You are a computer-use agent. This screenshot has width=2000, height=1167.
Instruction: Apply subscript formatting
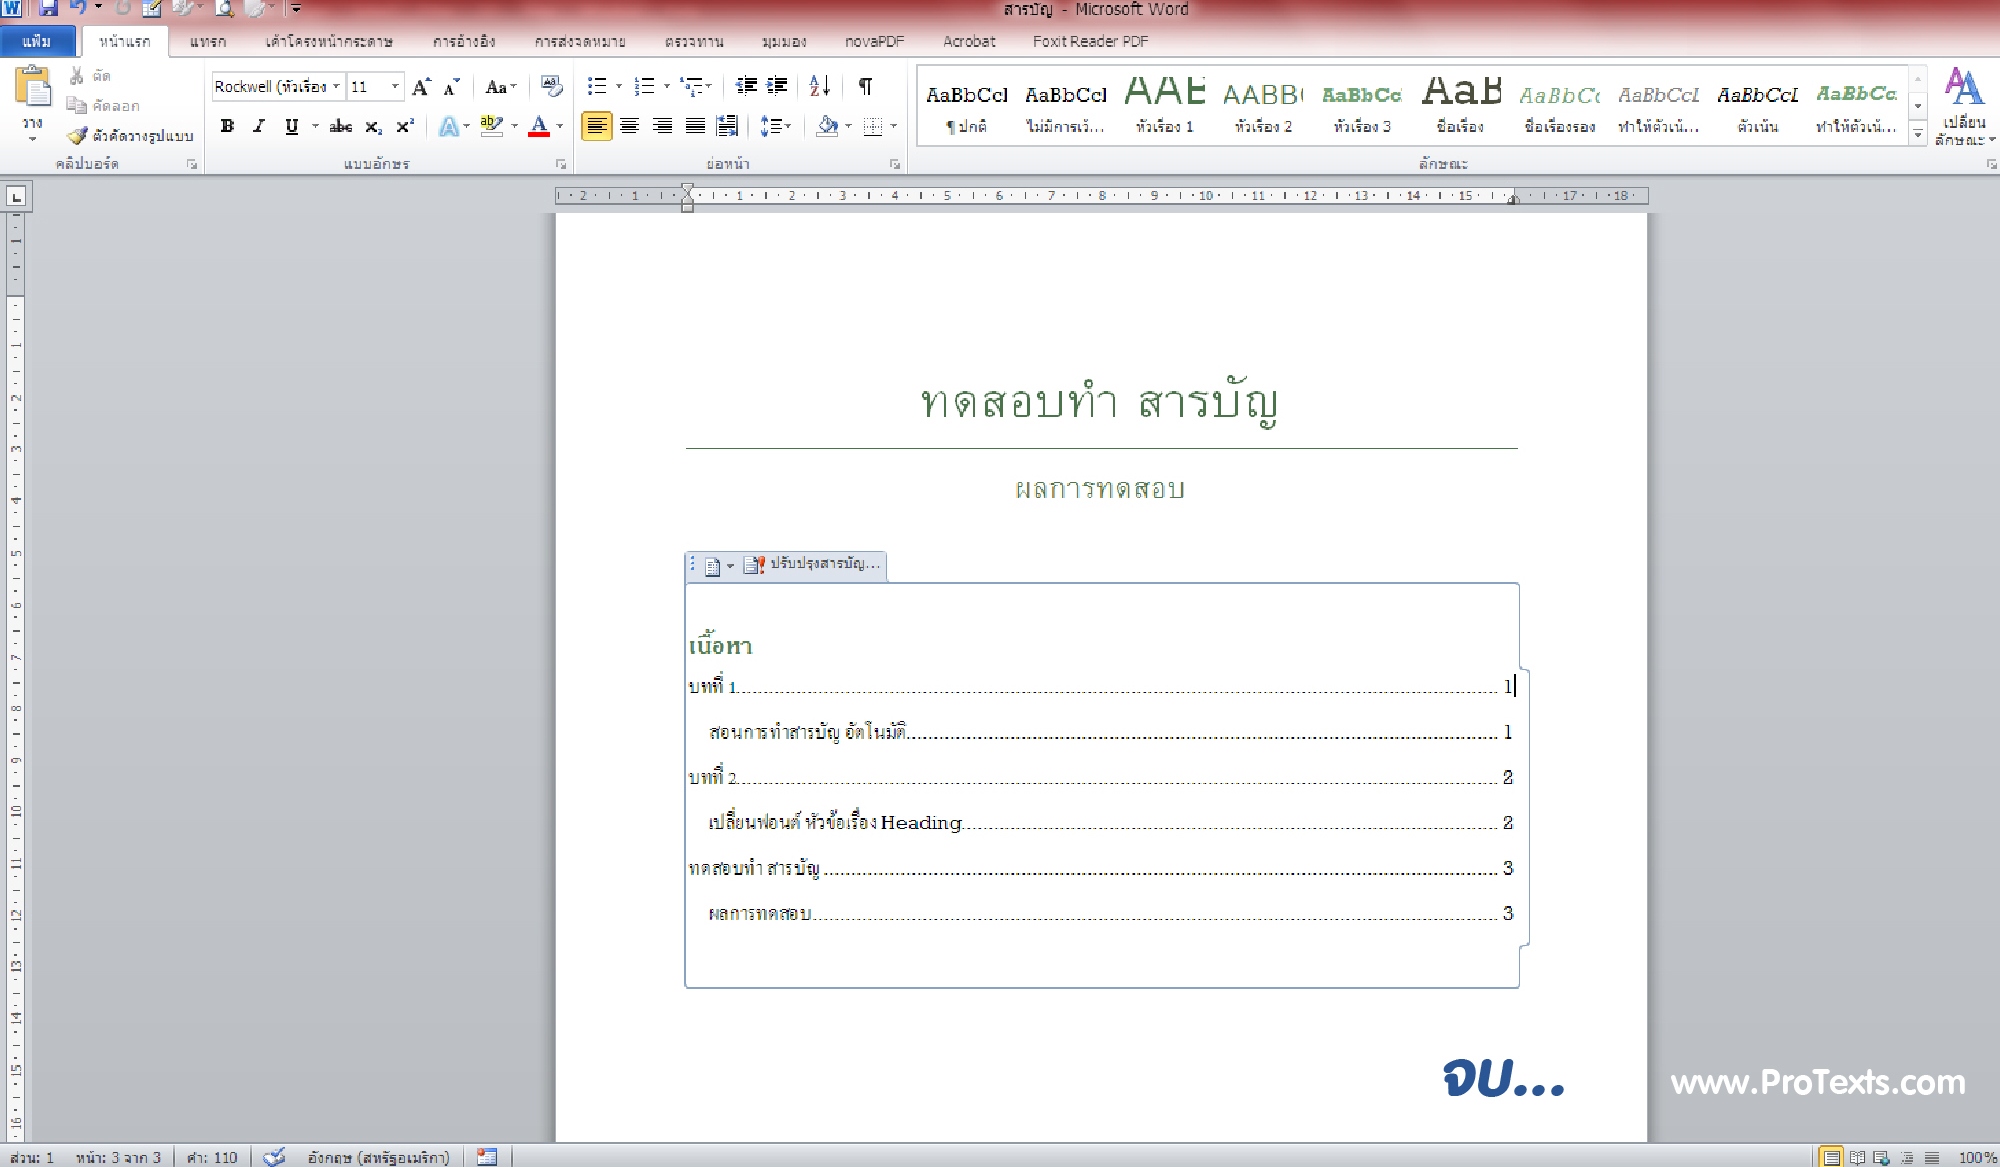coord(373,126)
